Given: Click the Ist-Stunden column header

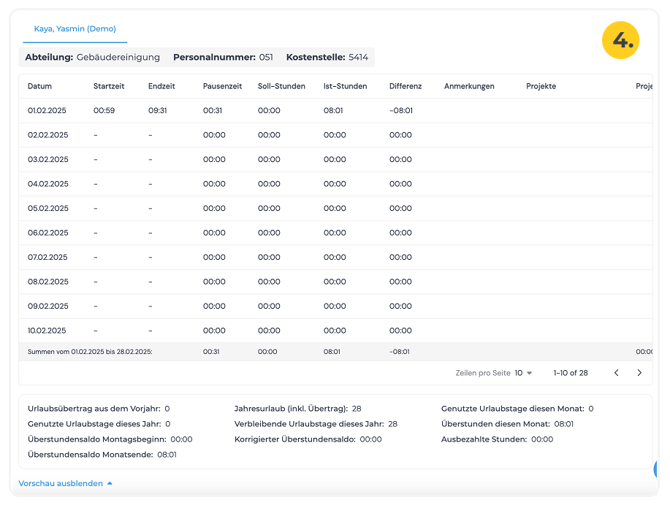Looking at the screenshot, I should coord(345,86).
